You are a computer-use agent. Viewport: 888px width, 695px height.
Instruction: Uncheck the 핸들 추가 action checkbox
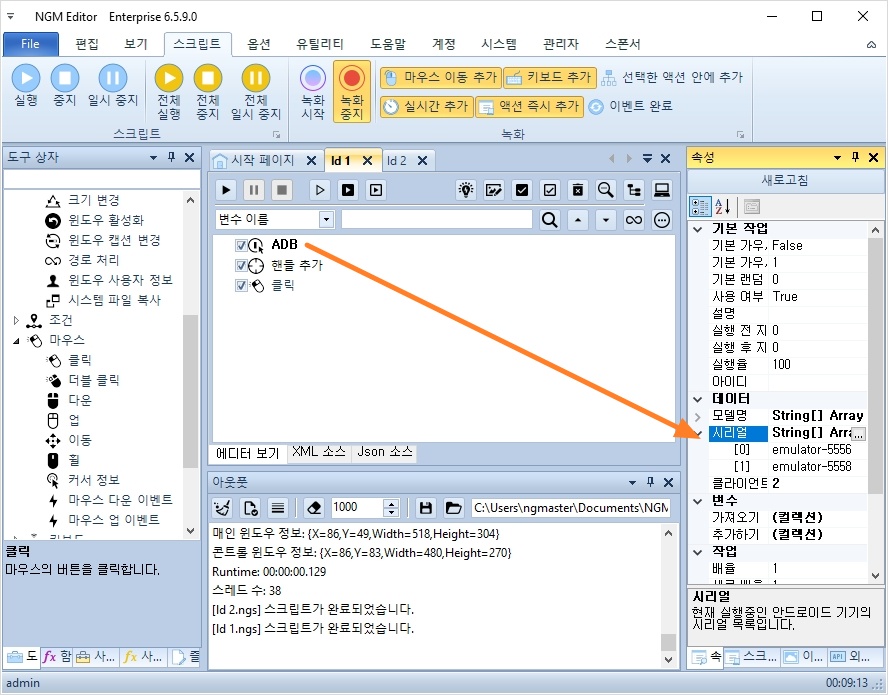point(241,265)
